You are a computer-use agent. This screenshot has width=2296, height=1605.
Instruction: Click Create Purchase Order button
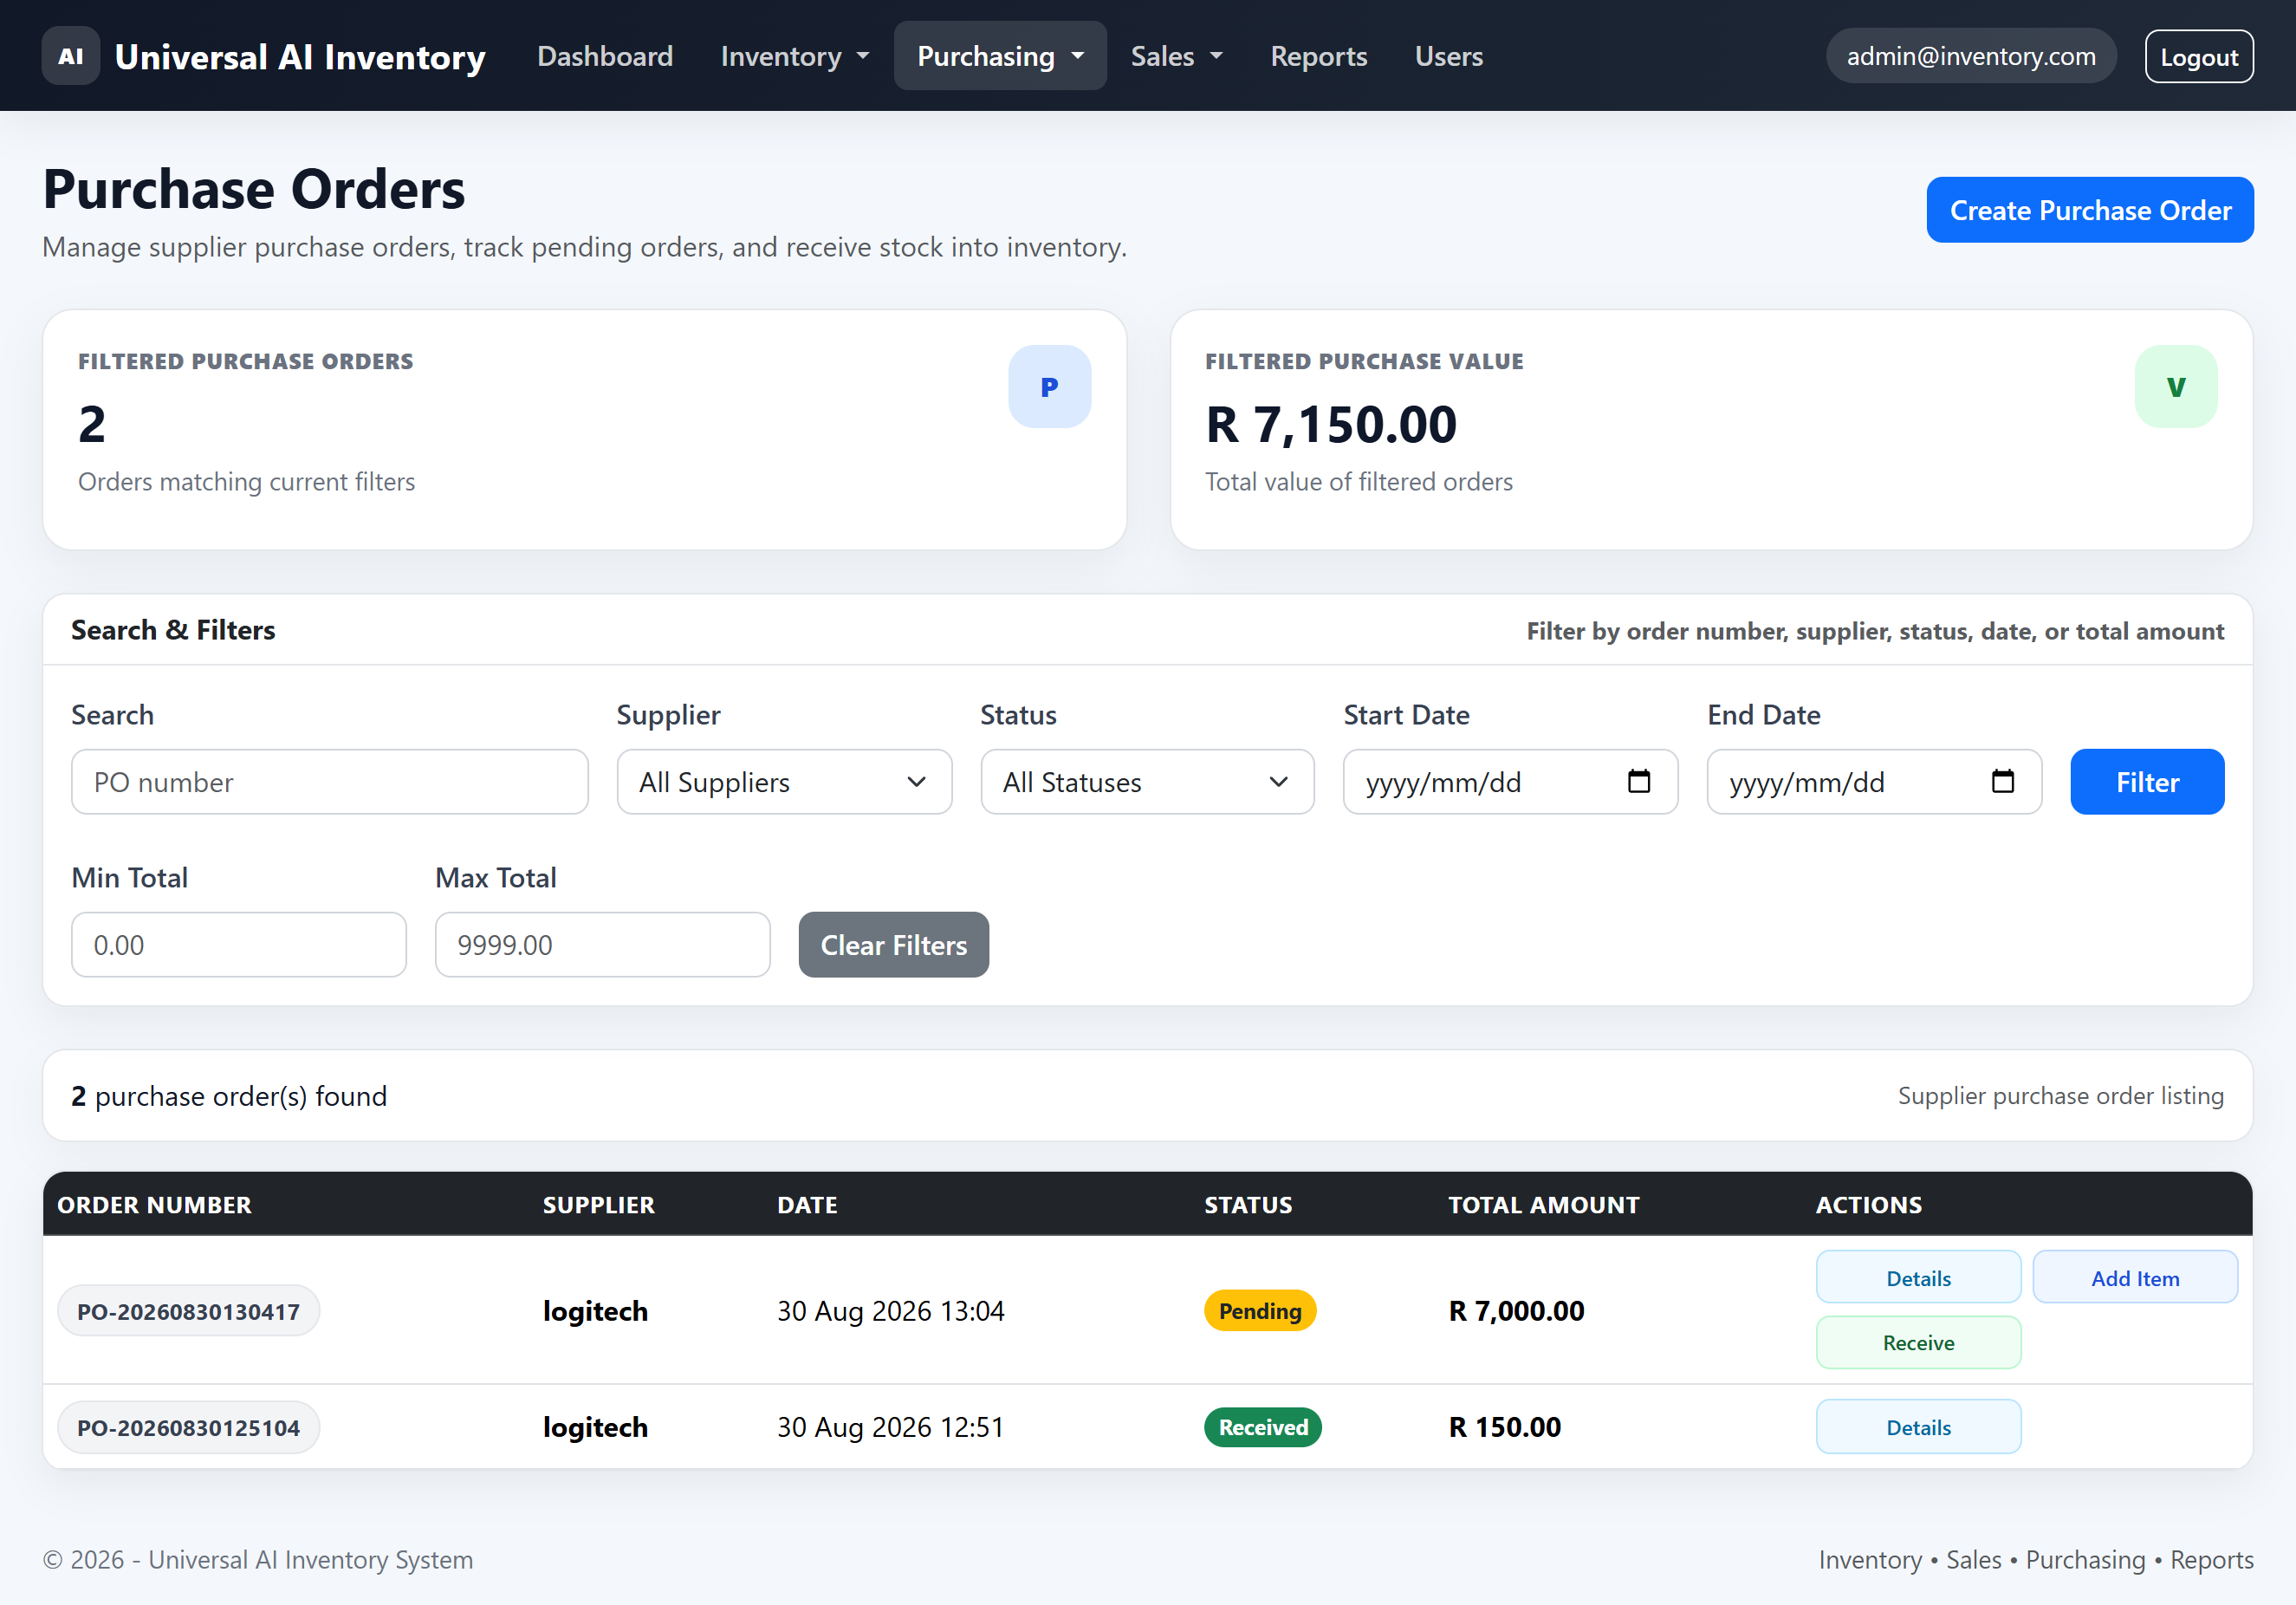coord(2090,210)
